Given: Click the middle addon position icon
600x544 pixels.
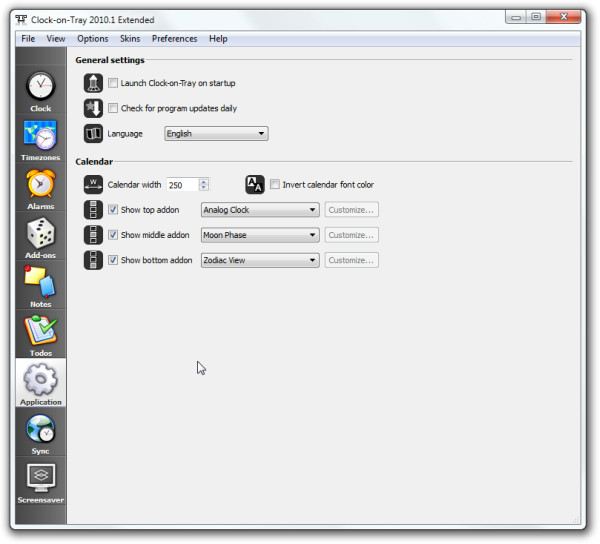Looking at the screenshot, I should (93, 235).
